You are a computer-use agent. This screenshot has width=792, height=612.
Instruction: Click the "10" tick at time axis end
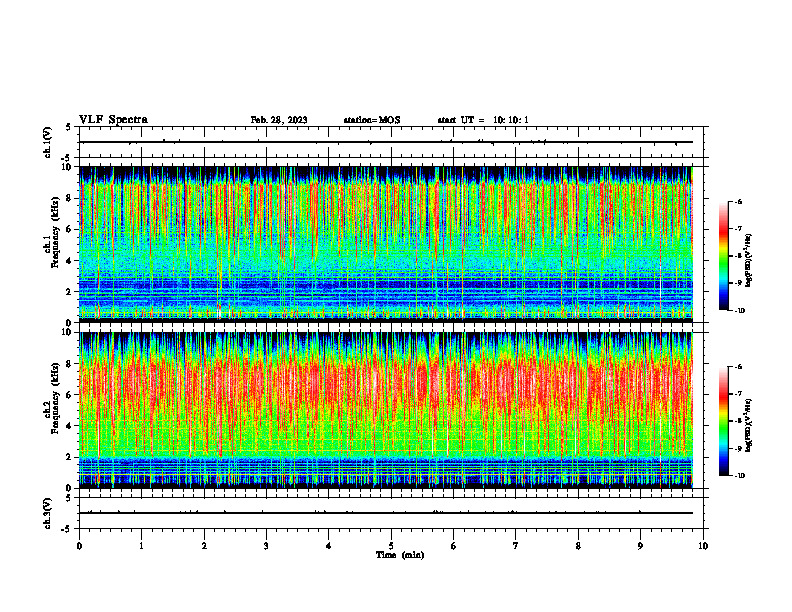click(x=703, y=546)
